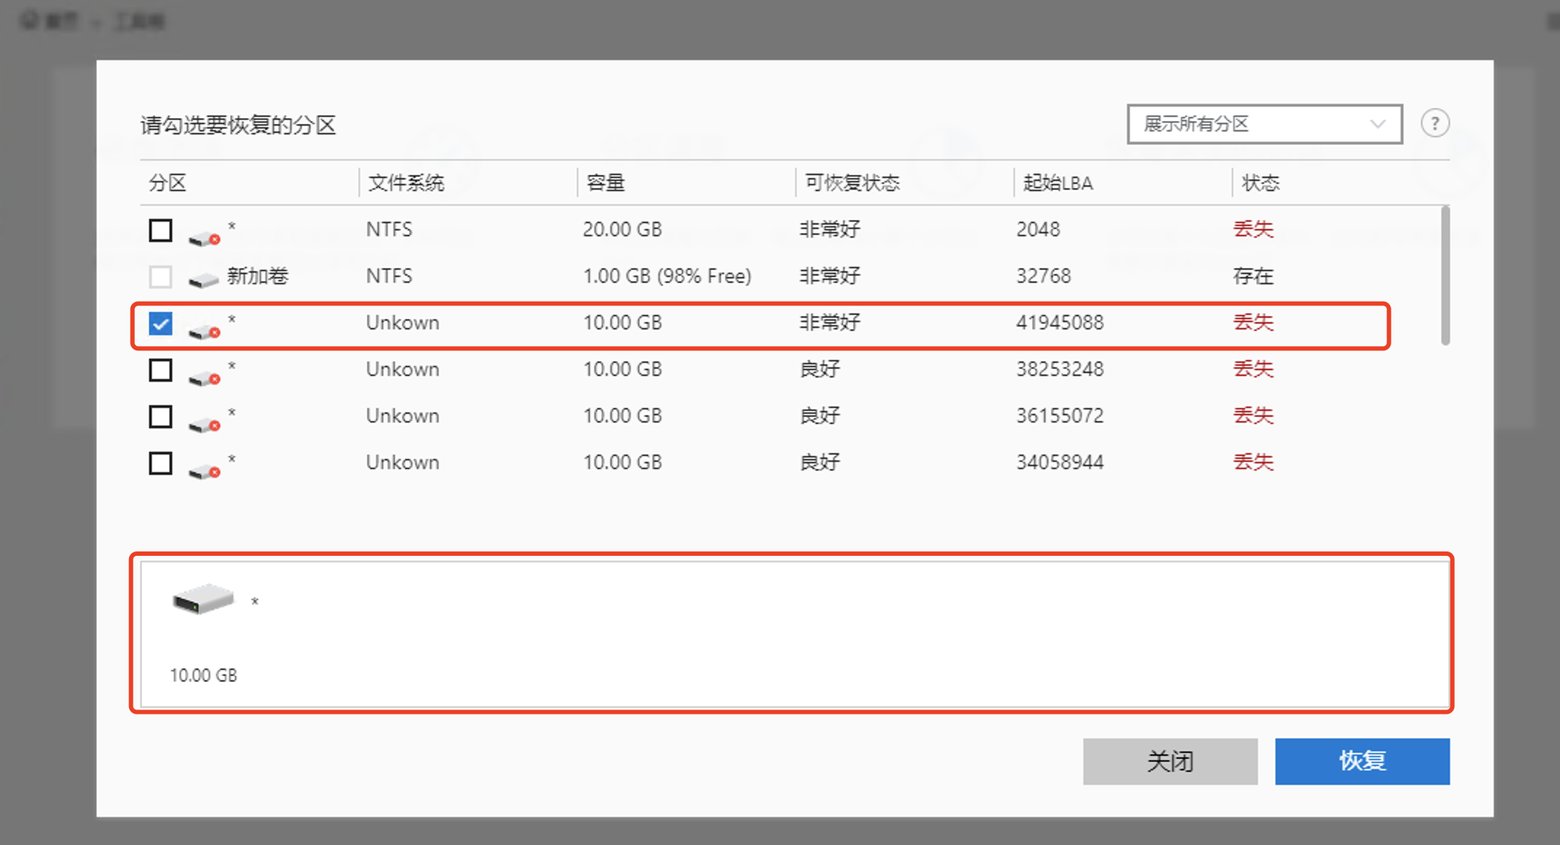This screenshot has height=845, width=1560.
Task: Click the 关闭 button
Action: click(1170, 761)
